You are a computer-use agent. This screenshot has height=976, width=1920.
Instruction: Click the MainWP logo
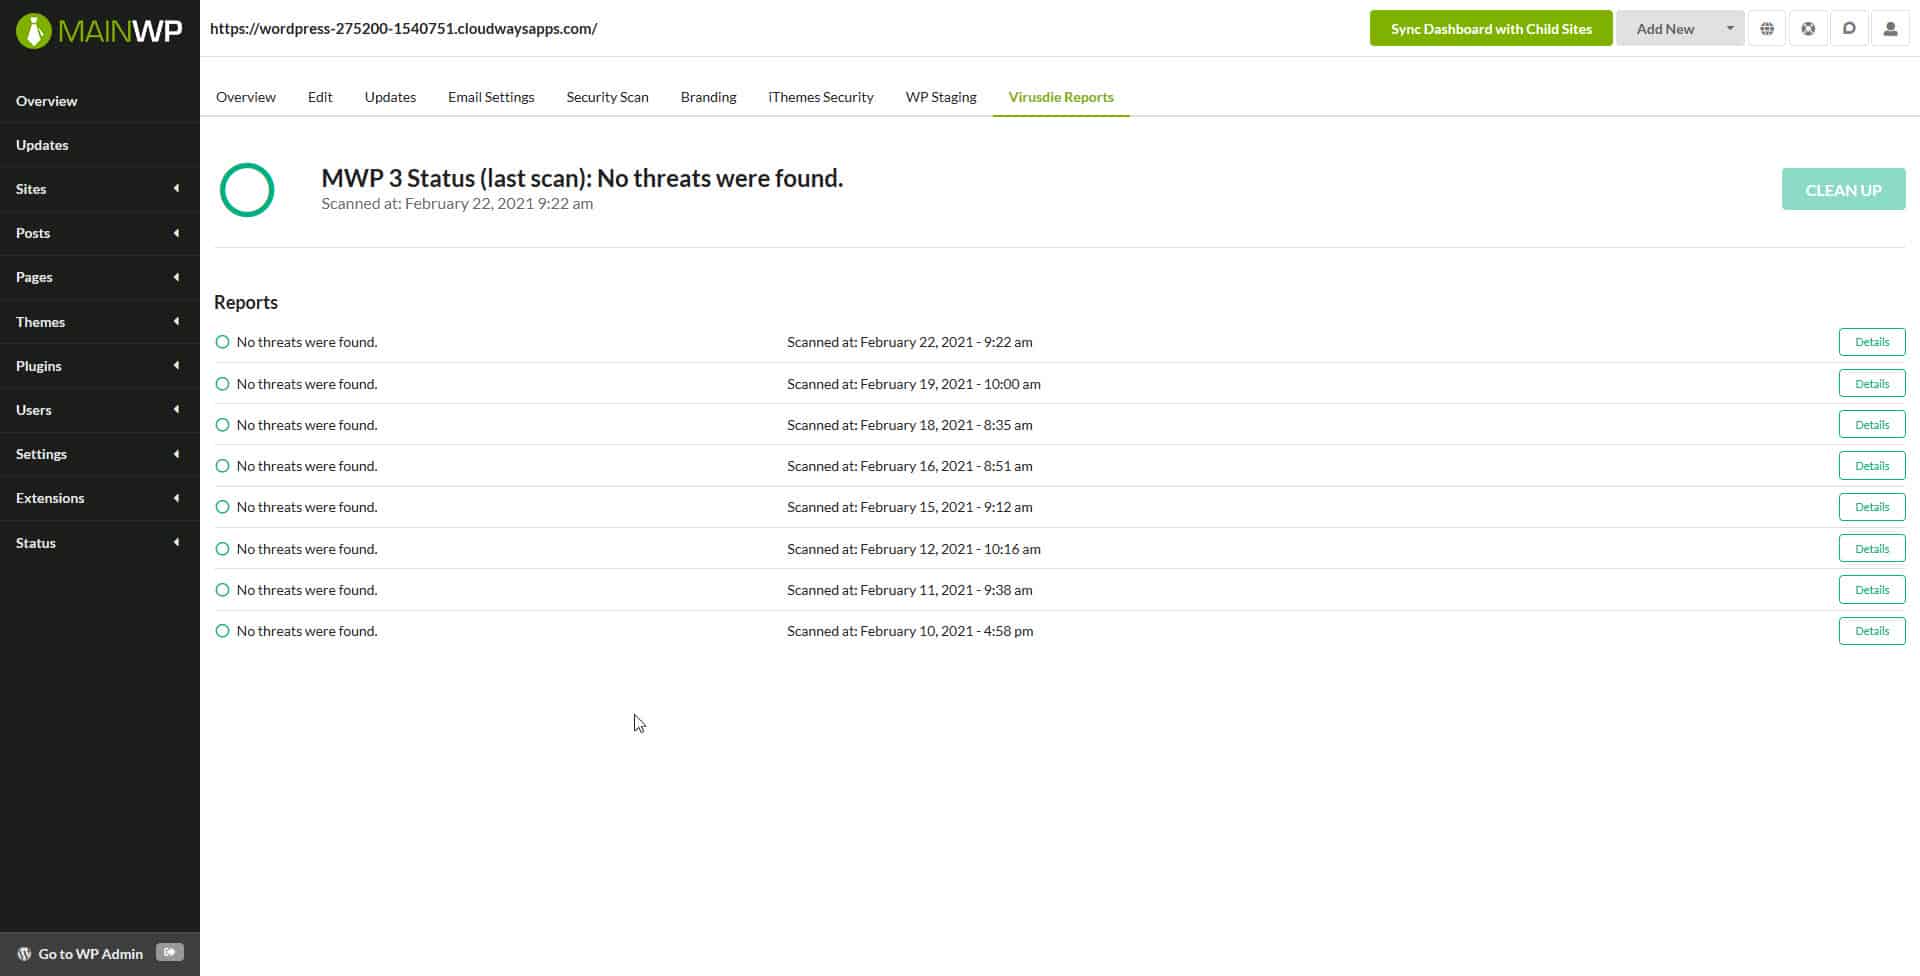99,30
